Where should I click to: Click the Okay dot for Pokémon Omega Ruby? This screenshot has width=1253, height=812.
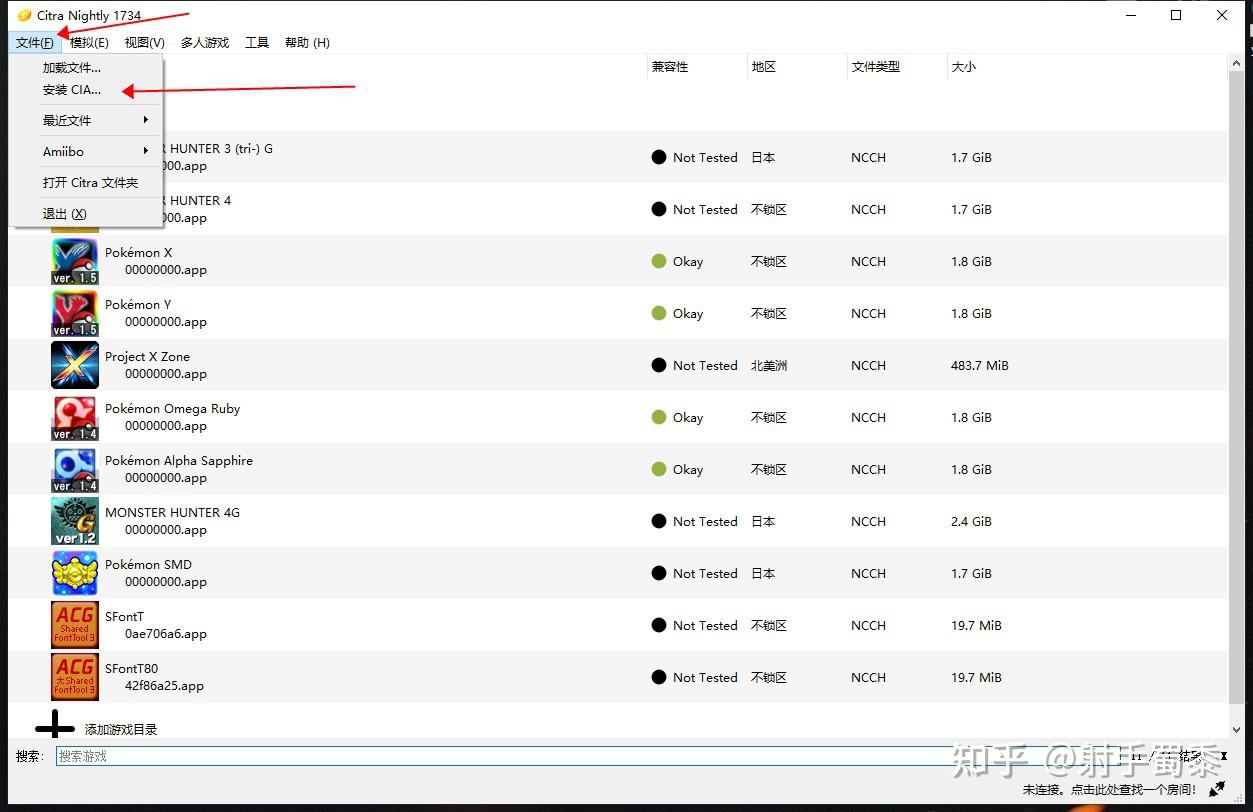(x=659, y=417)
